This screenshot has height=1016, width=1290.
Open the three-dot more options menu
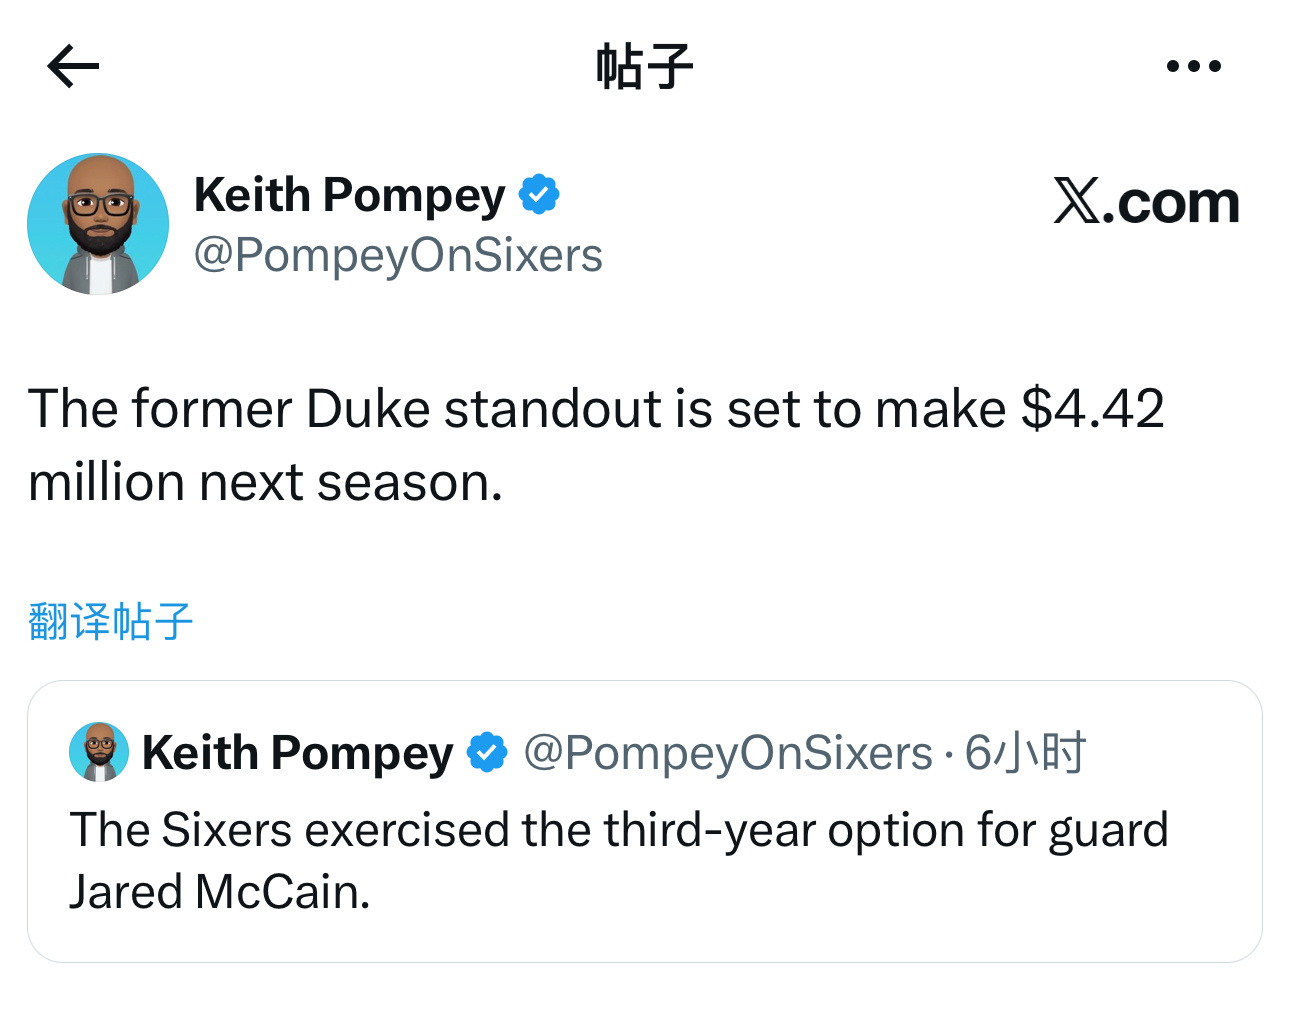[x=1193, y=67]
